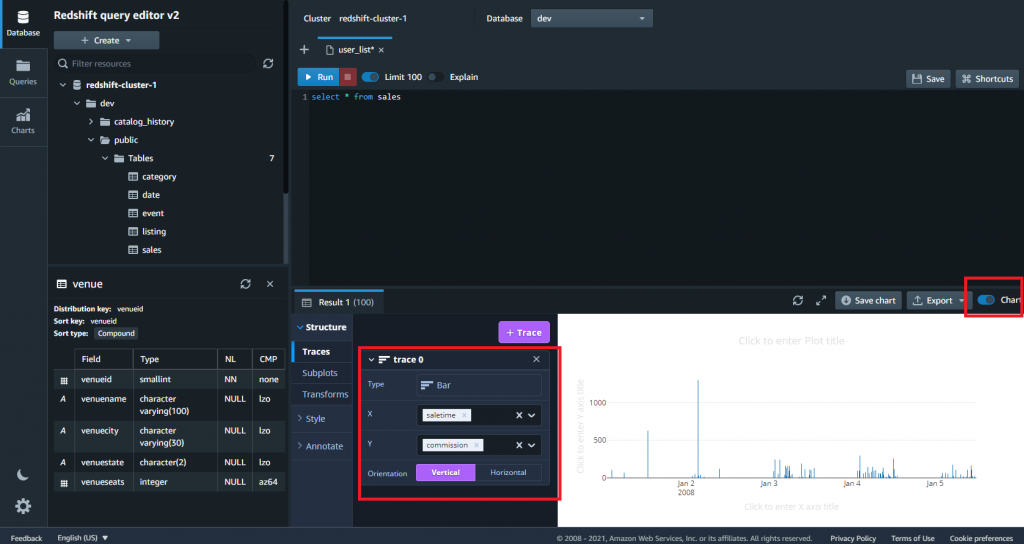The height and width of the screenshot is (544, 1024).
Task: Open the English (US) language menu
Action: point(82,538)
